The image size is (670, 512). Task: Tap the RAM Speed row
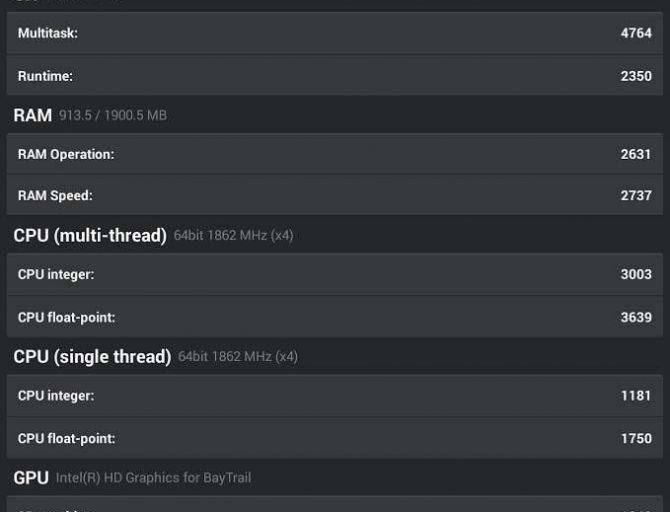(335, 196)
